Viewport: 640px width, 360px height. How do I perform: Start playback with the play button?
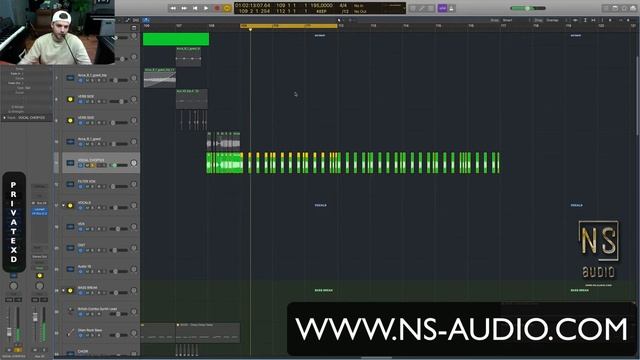coord(206,8)
